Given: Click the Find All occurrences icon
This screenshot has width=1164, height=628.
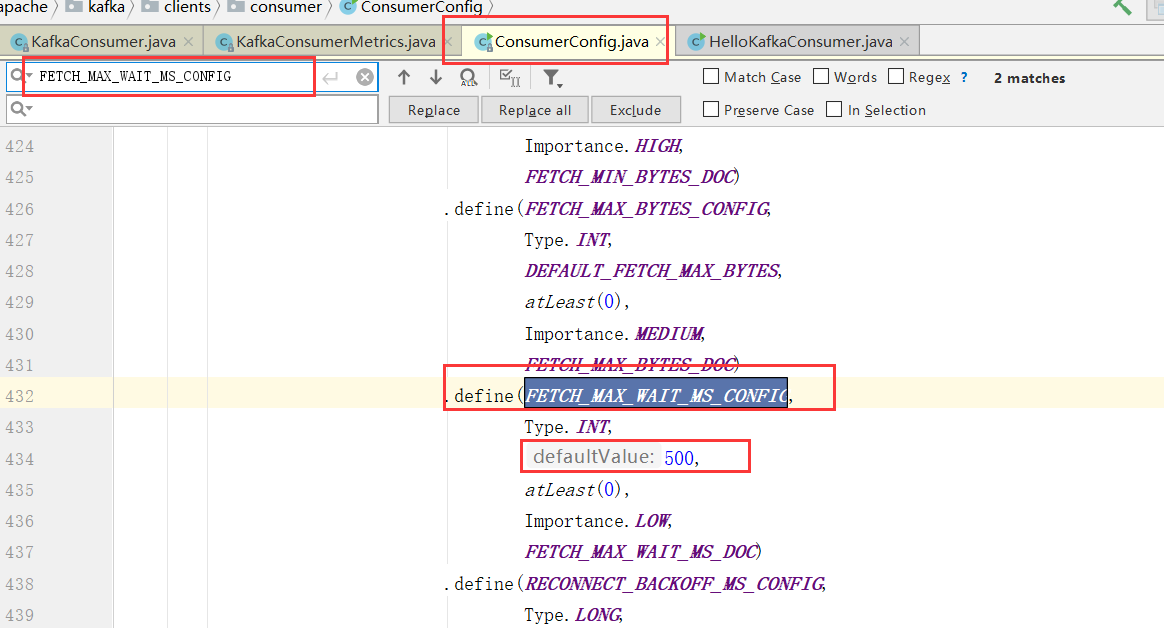Looking at the screenshot, I should point(468,77).
